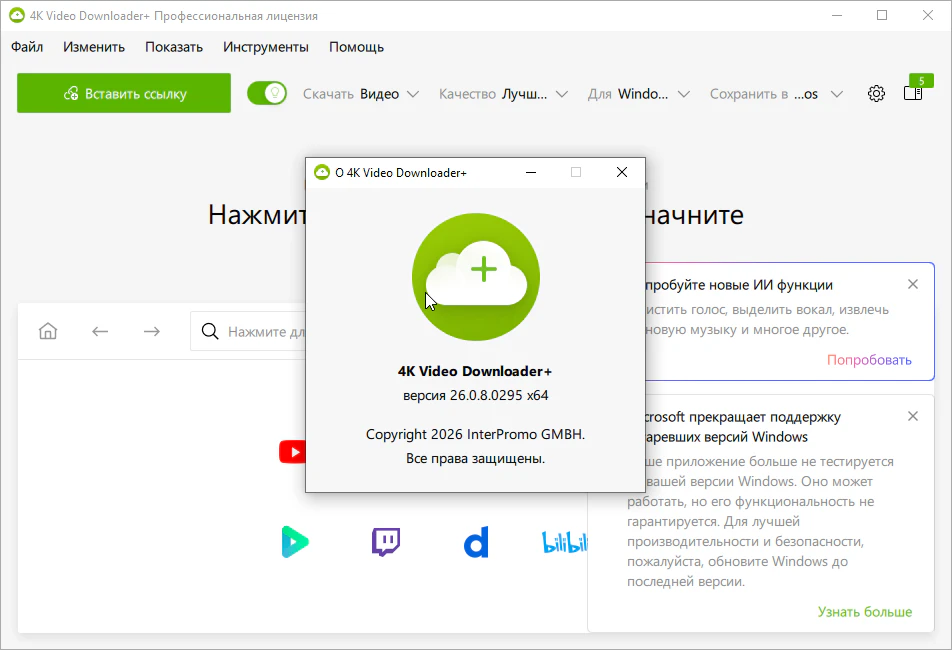The width and height of the screenshot is (952, 650).
Task: Open the Bilibili site icon
Action: point(565,542)
